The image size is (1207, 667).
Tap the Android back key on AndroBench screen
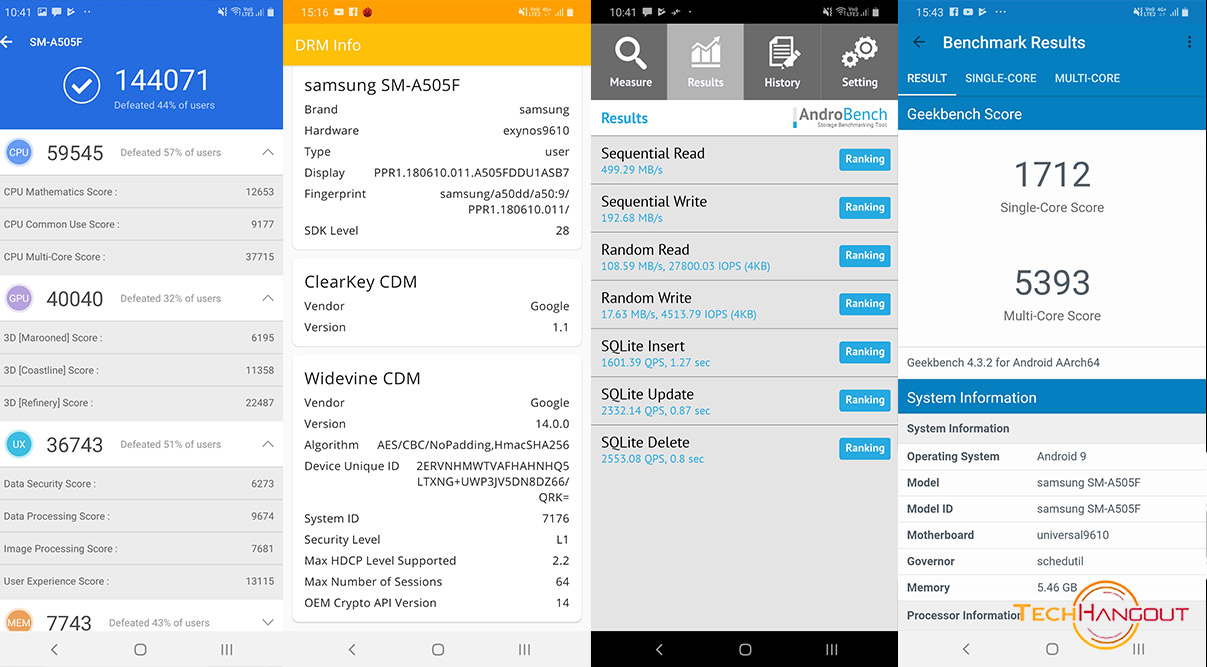[x=659, y=649]
